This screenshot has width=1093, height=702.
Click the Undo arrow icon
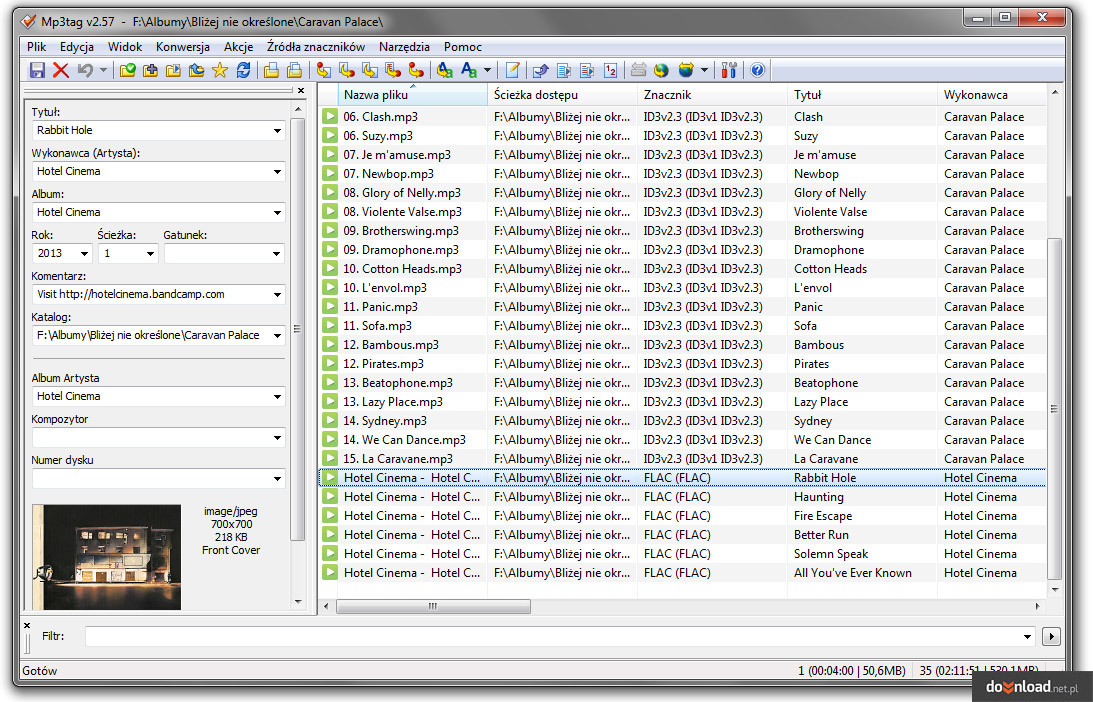85,70
